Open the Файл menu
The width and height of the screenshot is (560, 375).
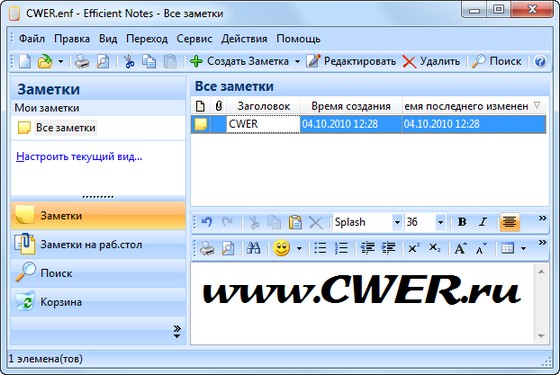[32, 38]
